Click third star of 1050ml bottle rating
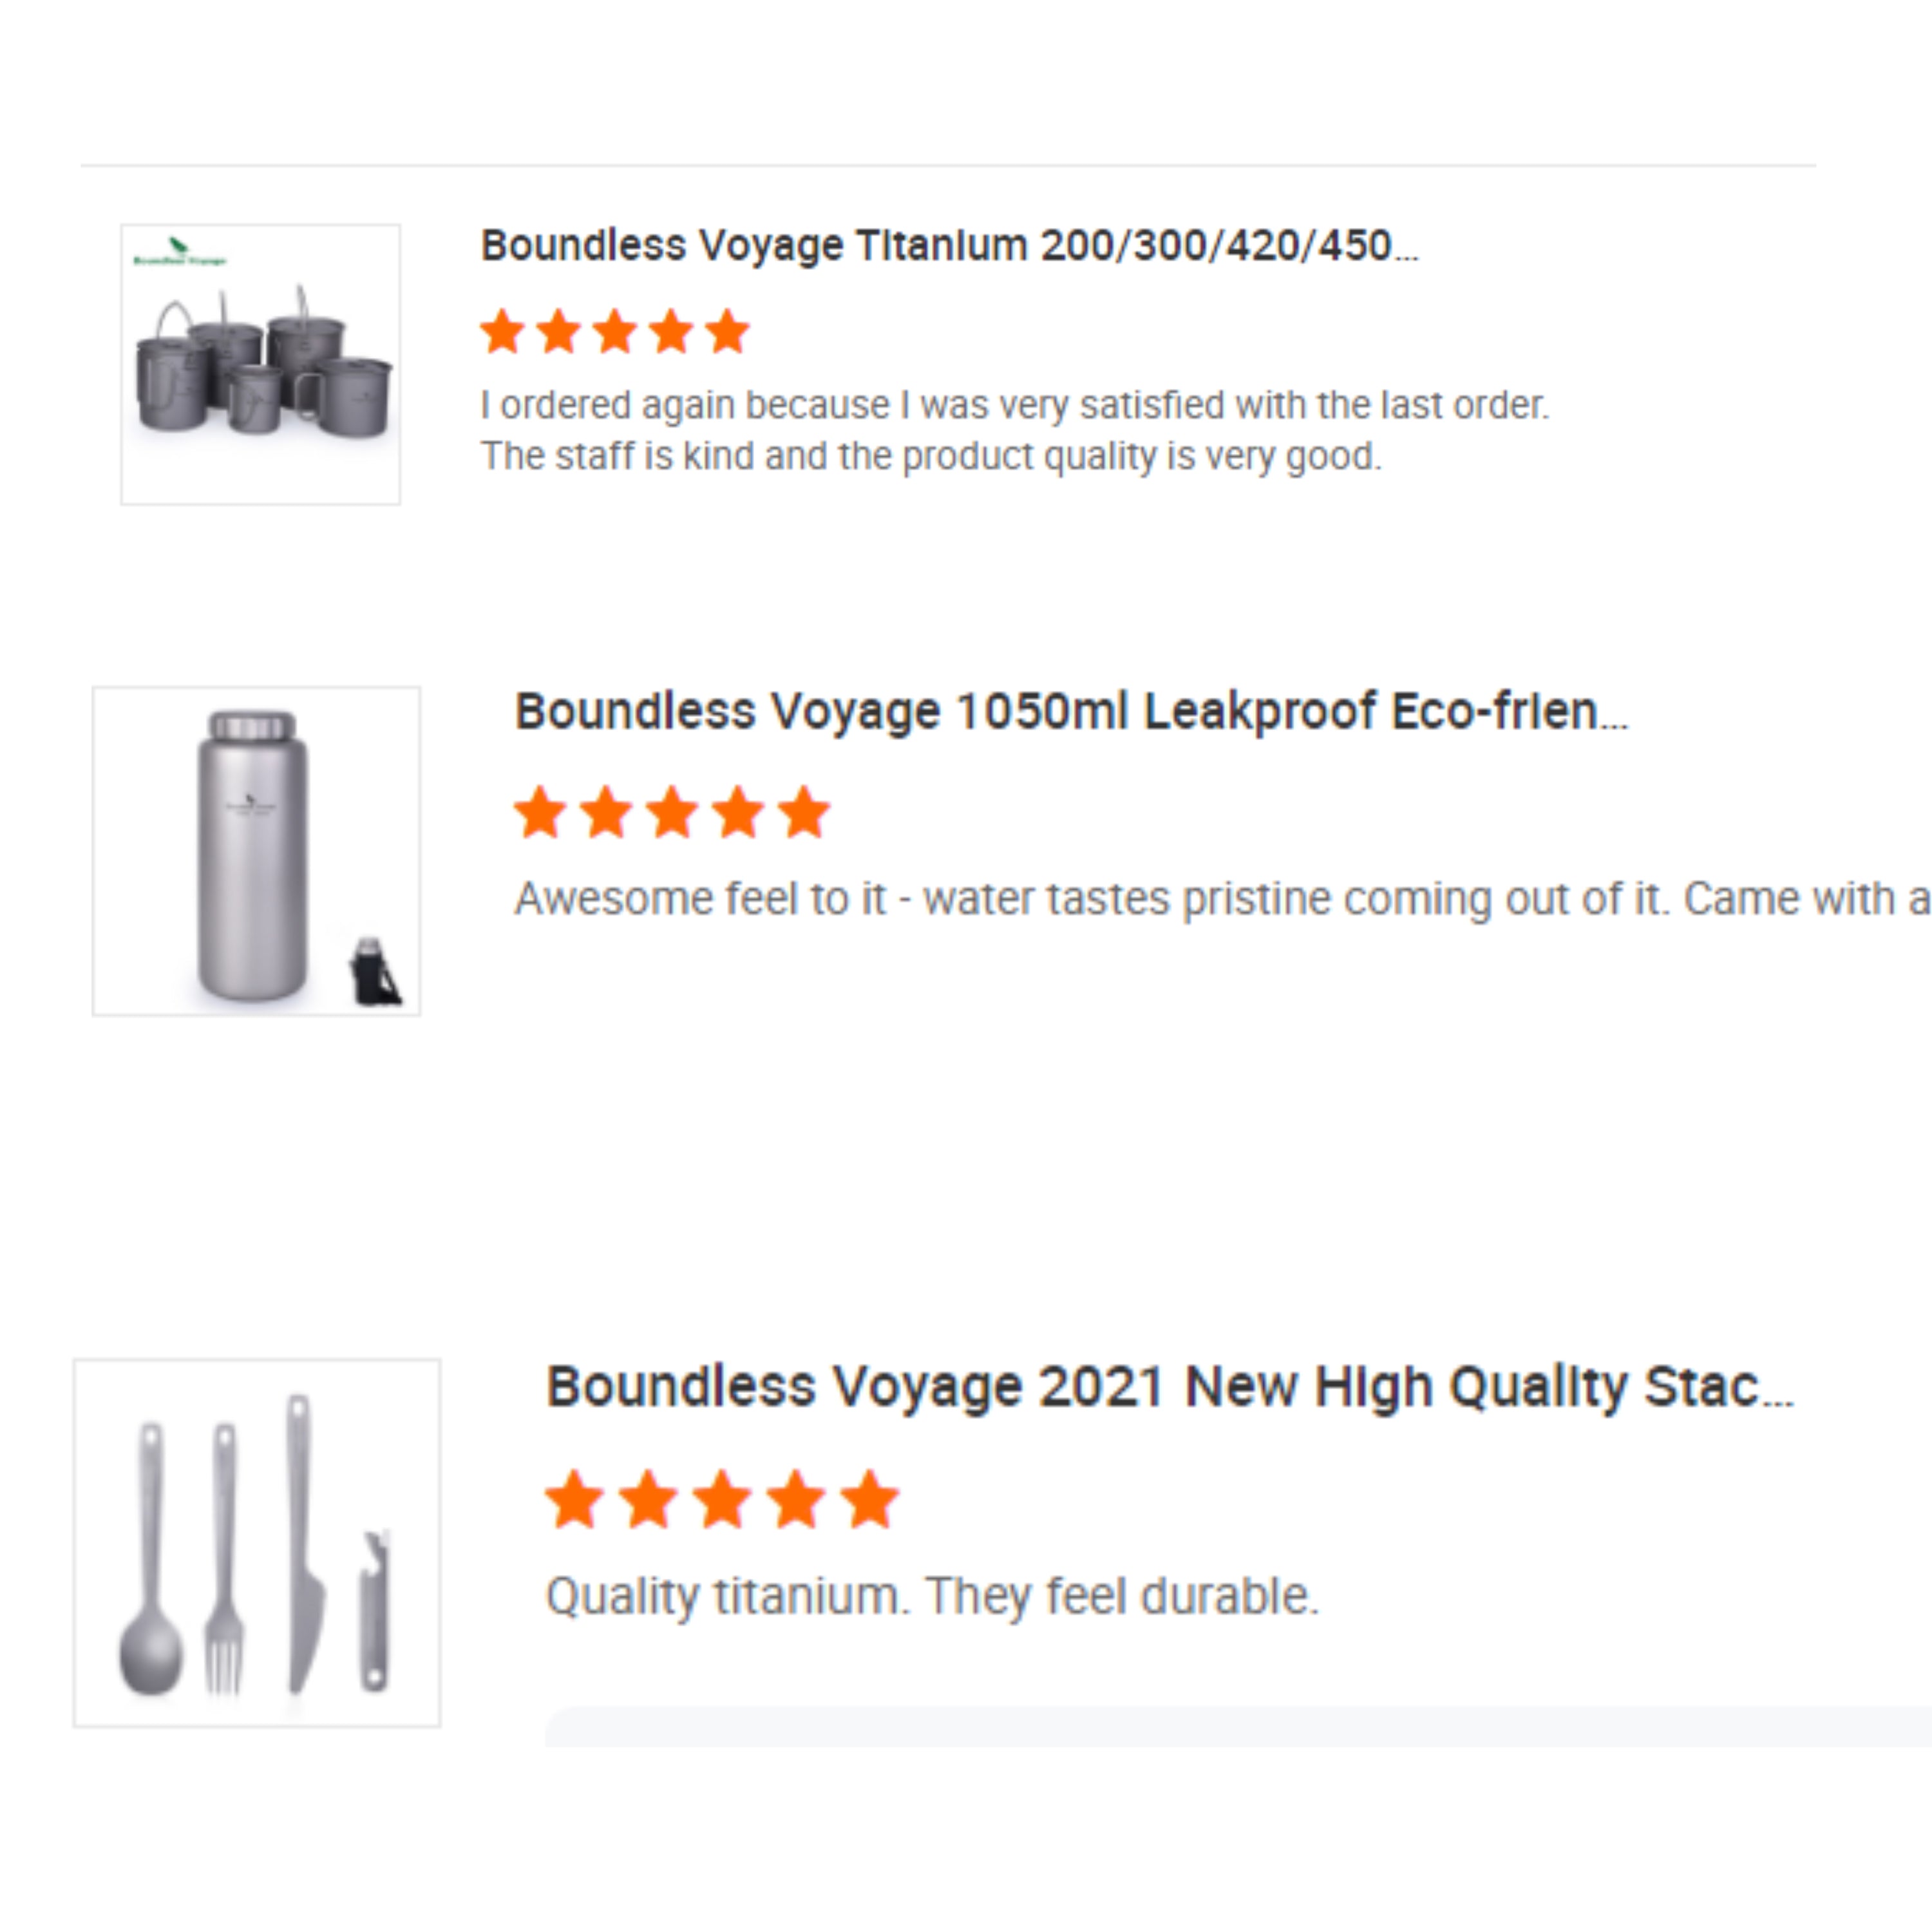Screen dimensions: 1932x1932 click(x=672, y=812)
